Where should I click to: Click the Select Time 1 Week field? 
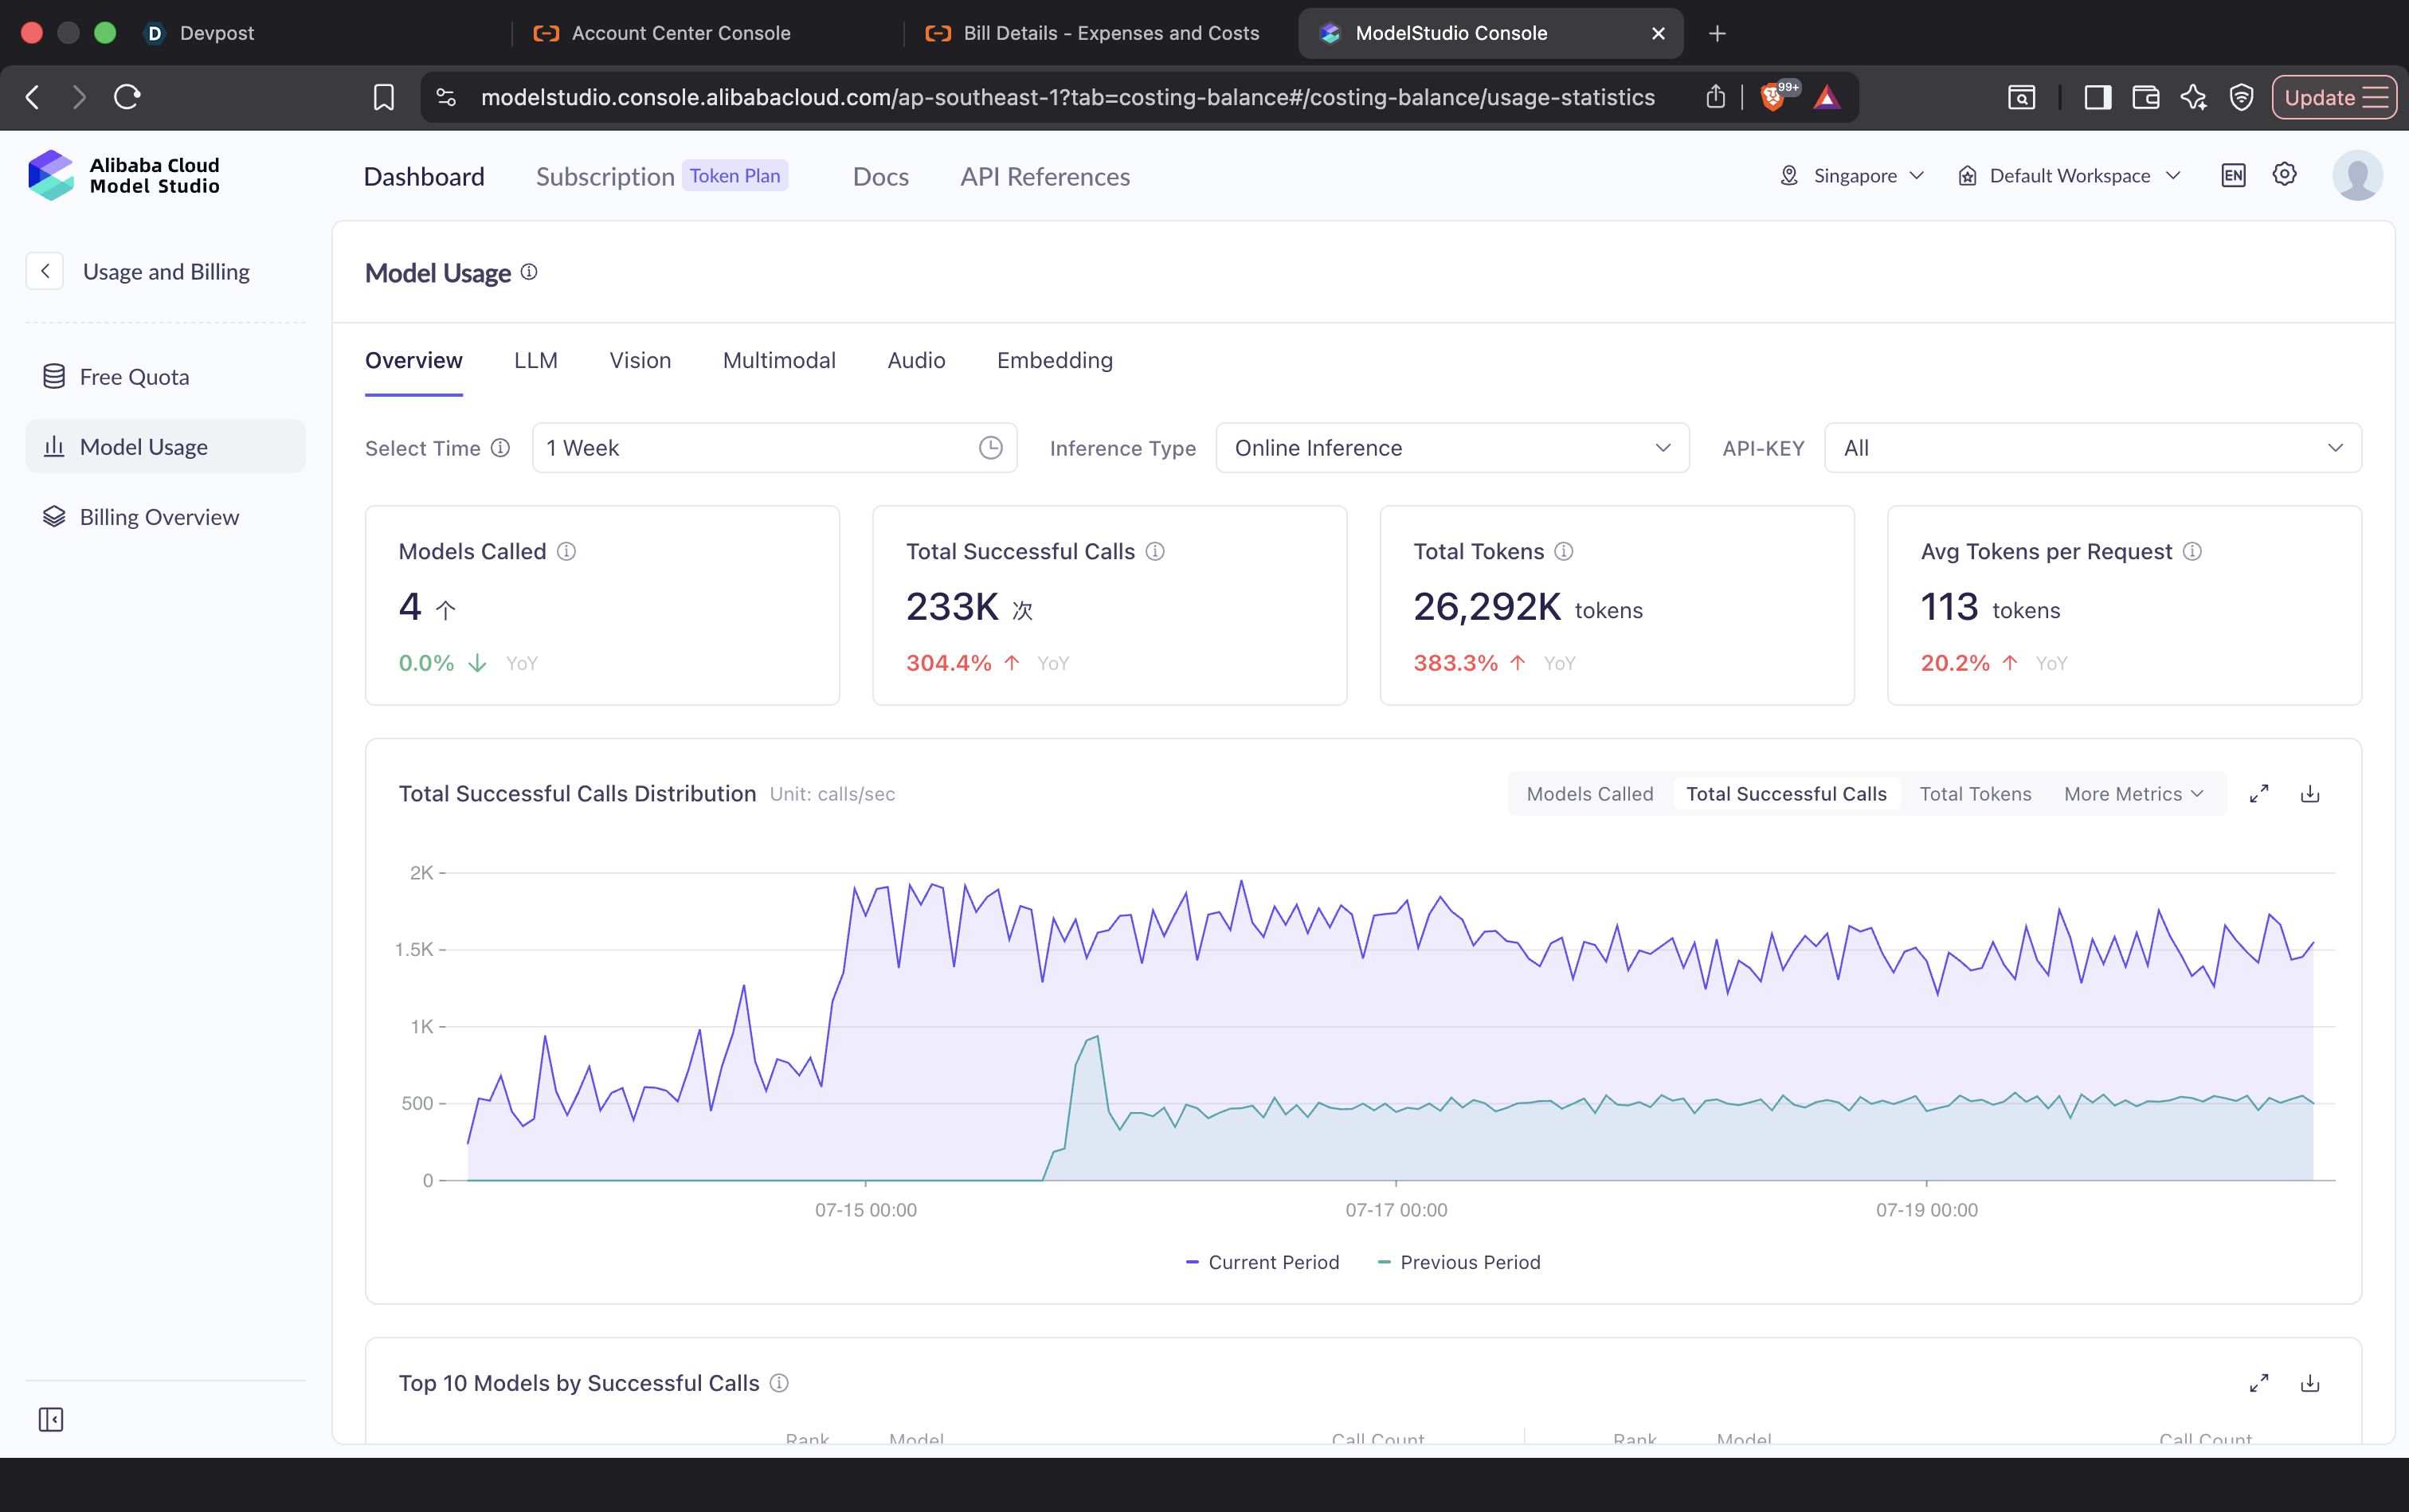coord(775,448)
